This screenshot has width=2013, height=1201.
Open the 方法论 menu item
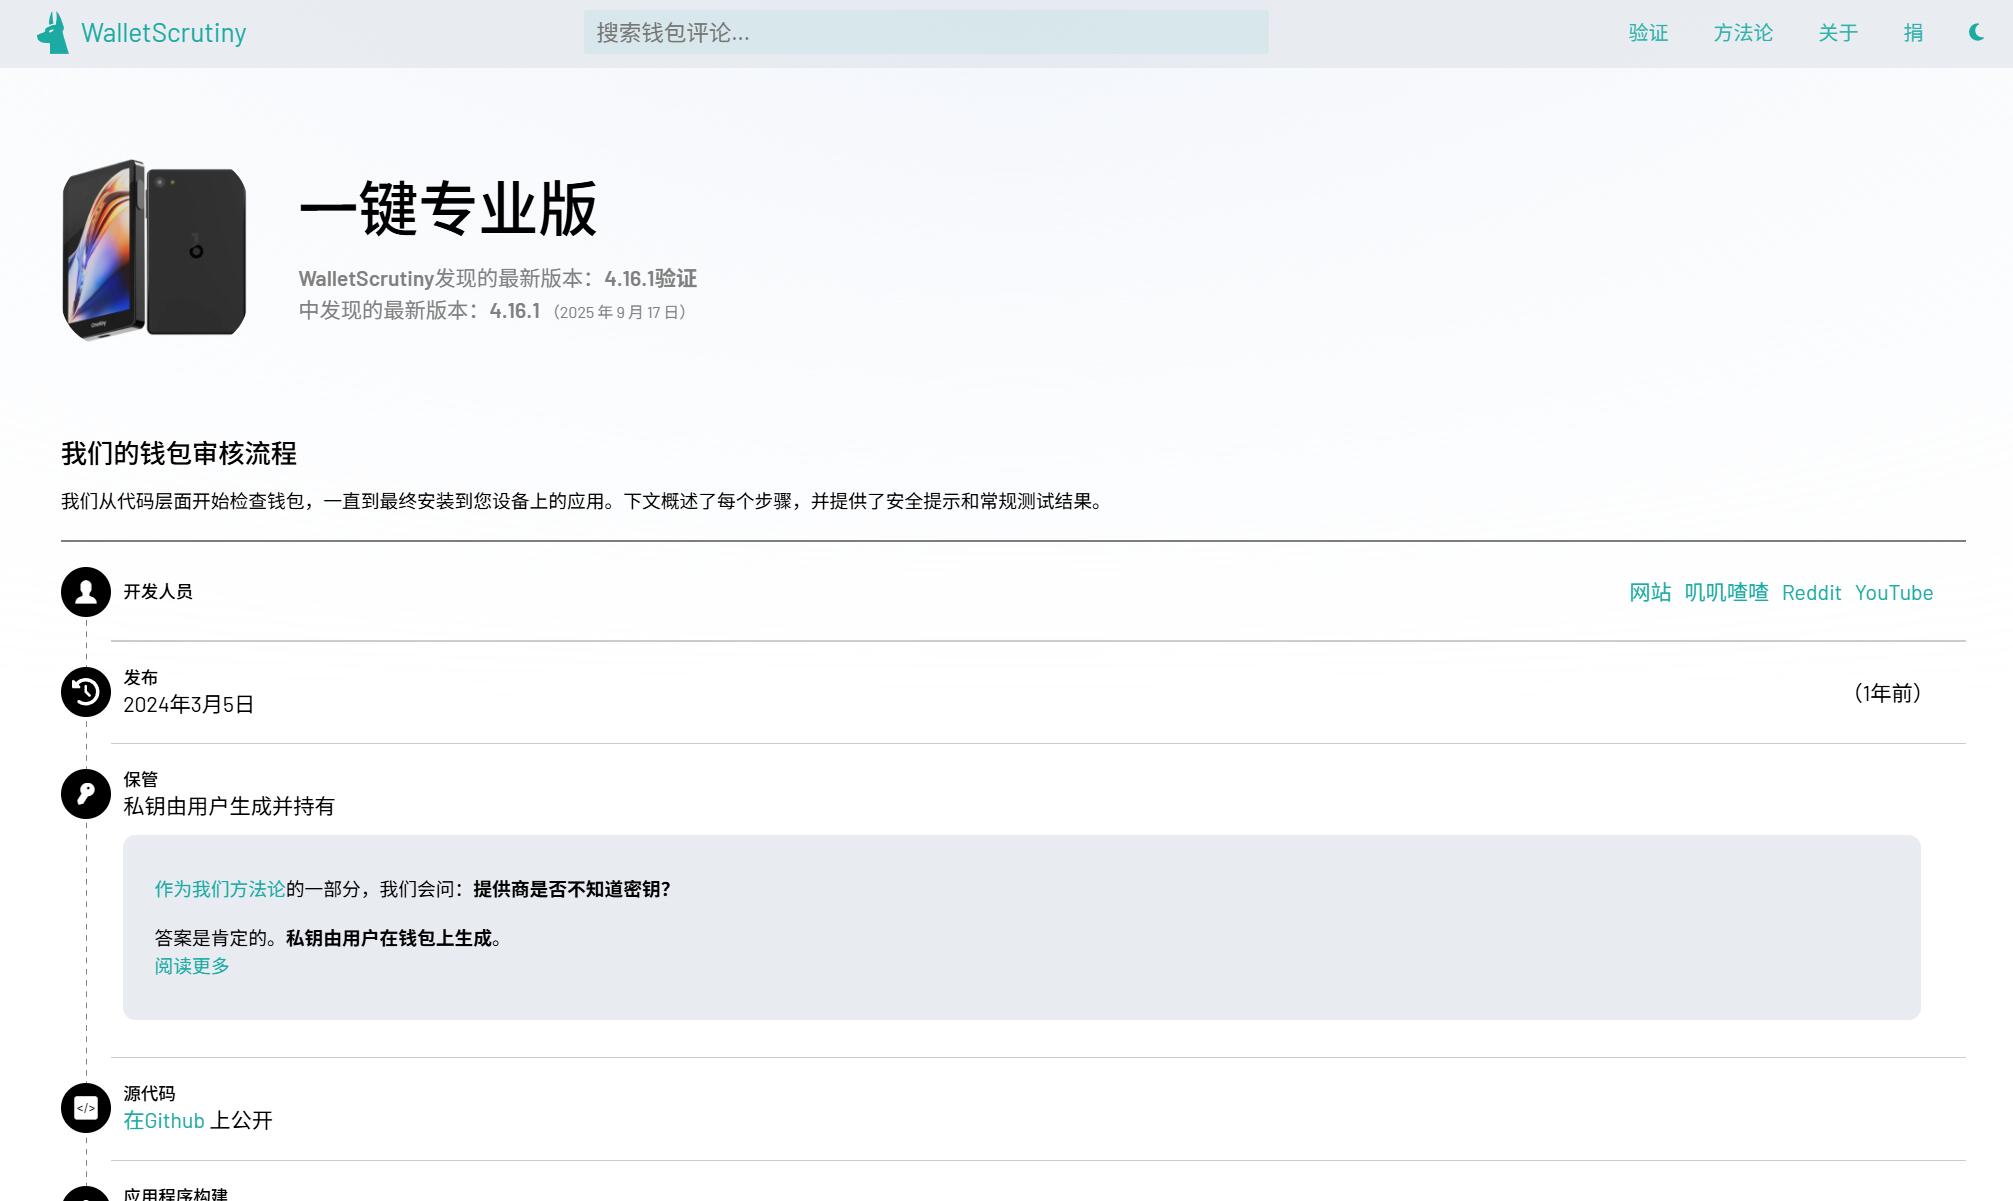coord(1743,33)
